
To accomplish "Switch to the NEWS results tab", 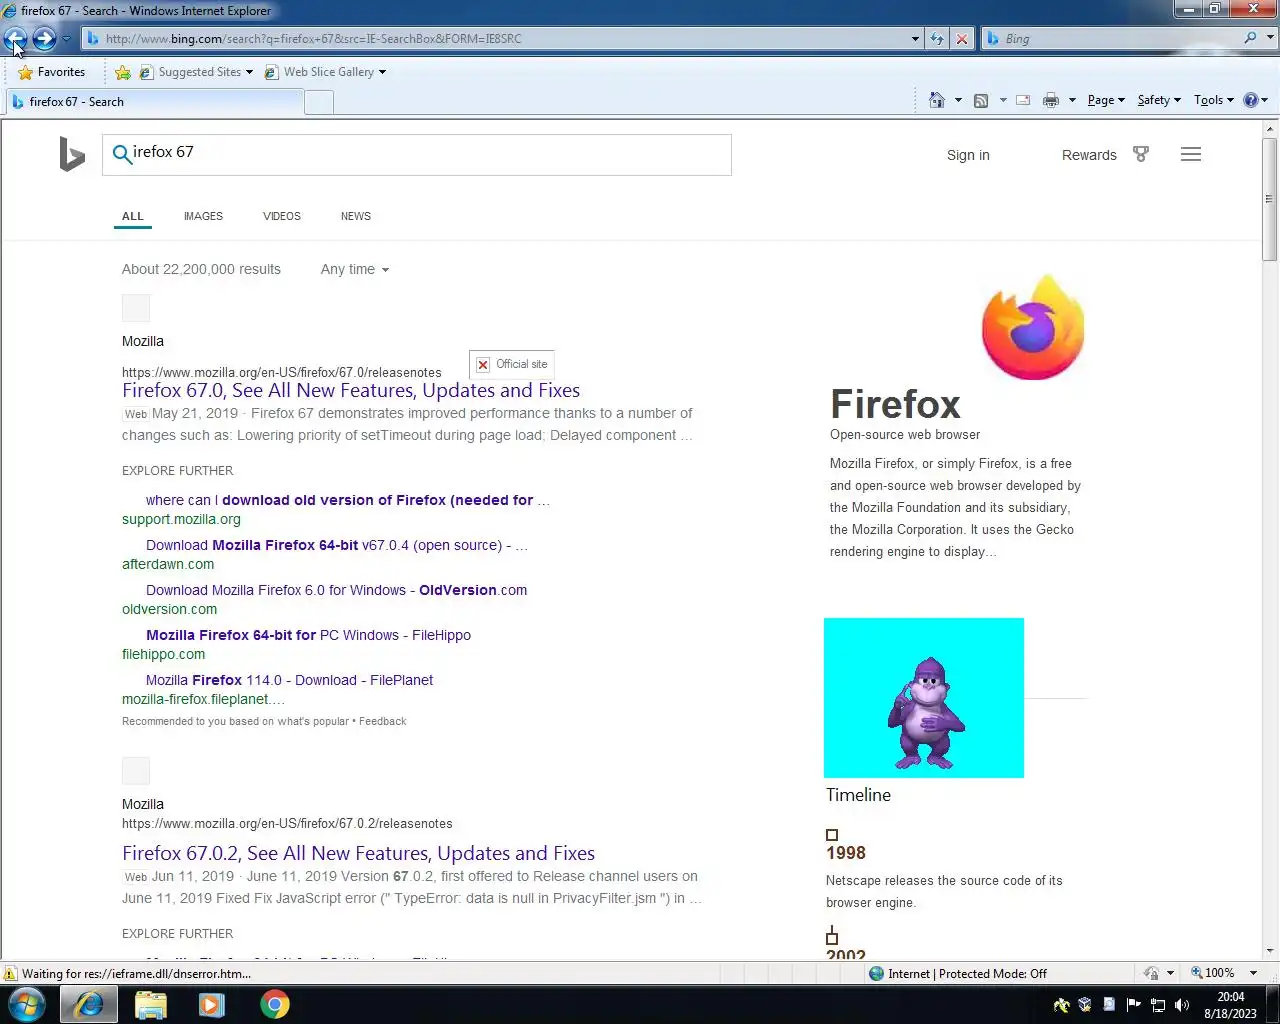I will point(356,216).
